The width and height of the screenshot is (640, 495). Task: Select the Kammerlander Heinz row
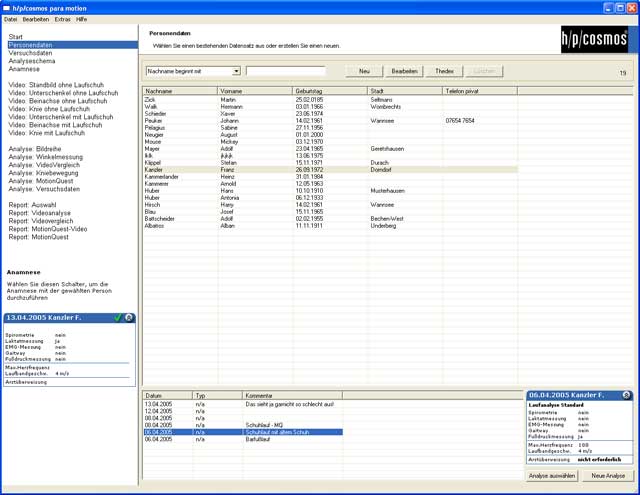click(330, 177)
